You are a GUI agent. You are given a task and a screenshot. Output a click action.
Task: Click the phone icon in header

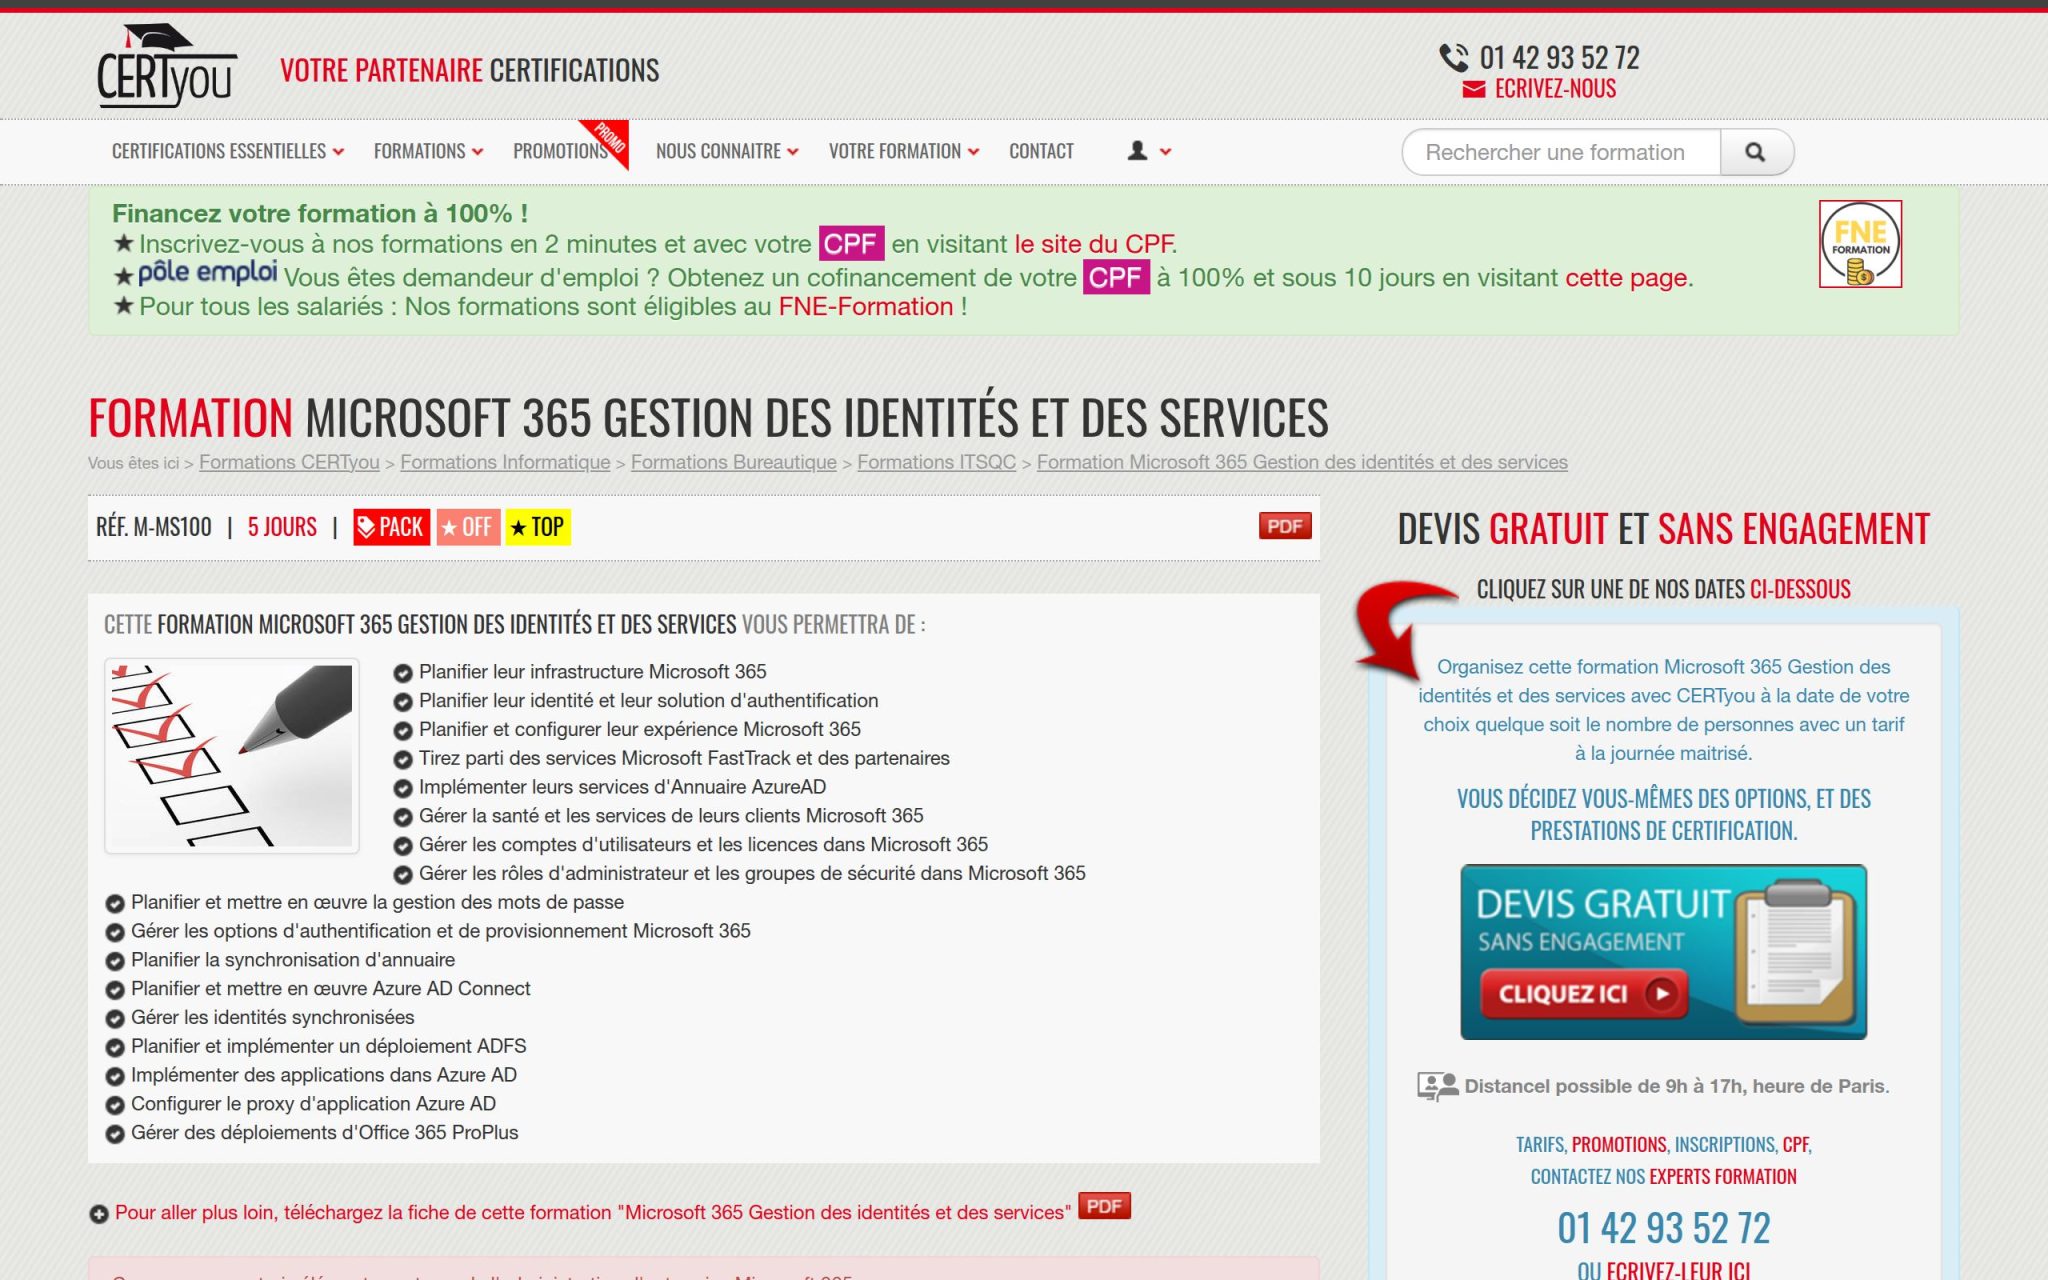coord(1453,58)
